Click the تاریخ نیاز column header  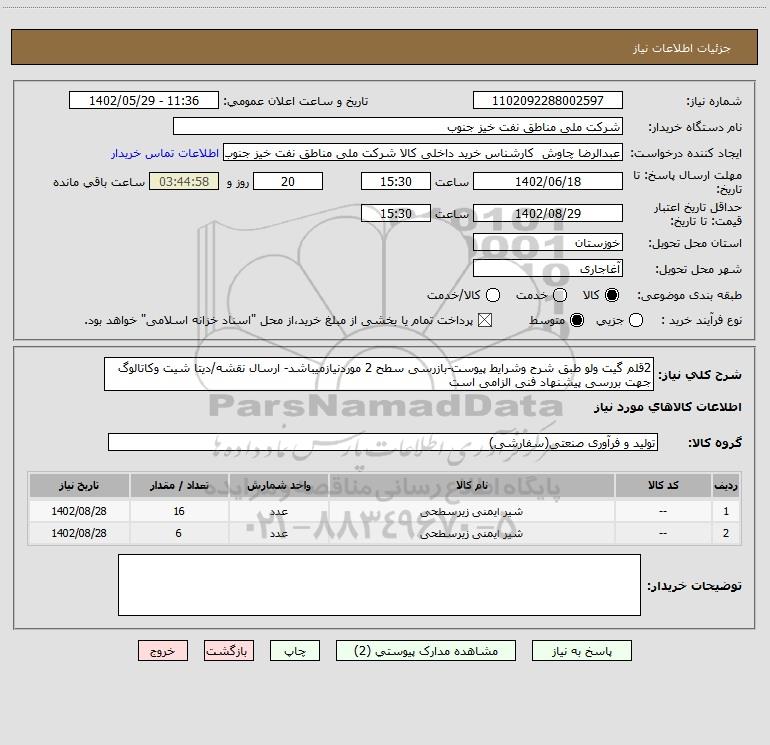pyautogui.click(x=79, y=485)
